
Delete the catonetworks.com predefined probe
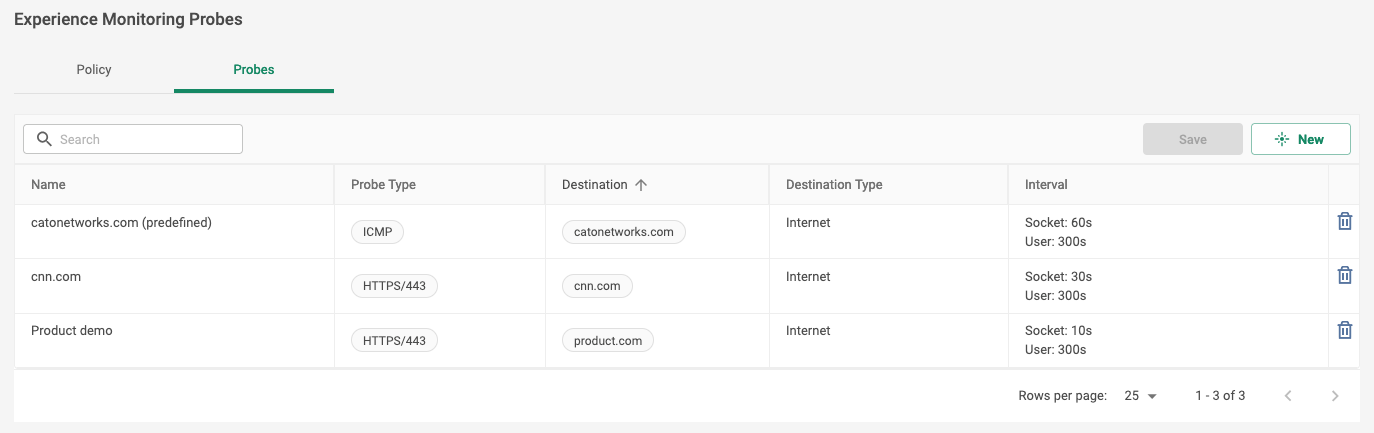coord(1345,222)
